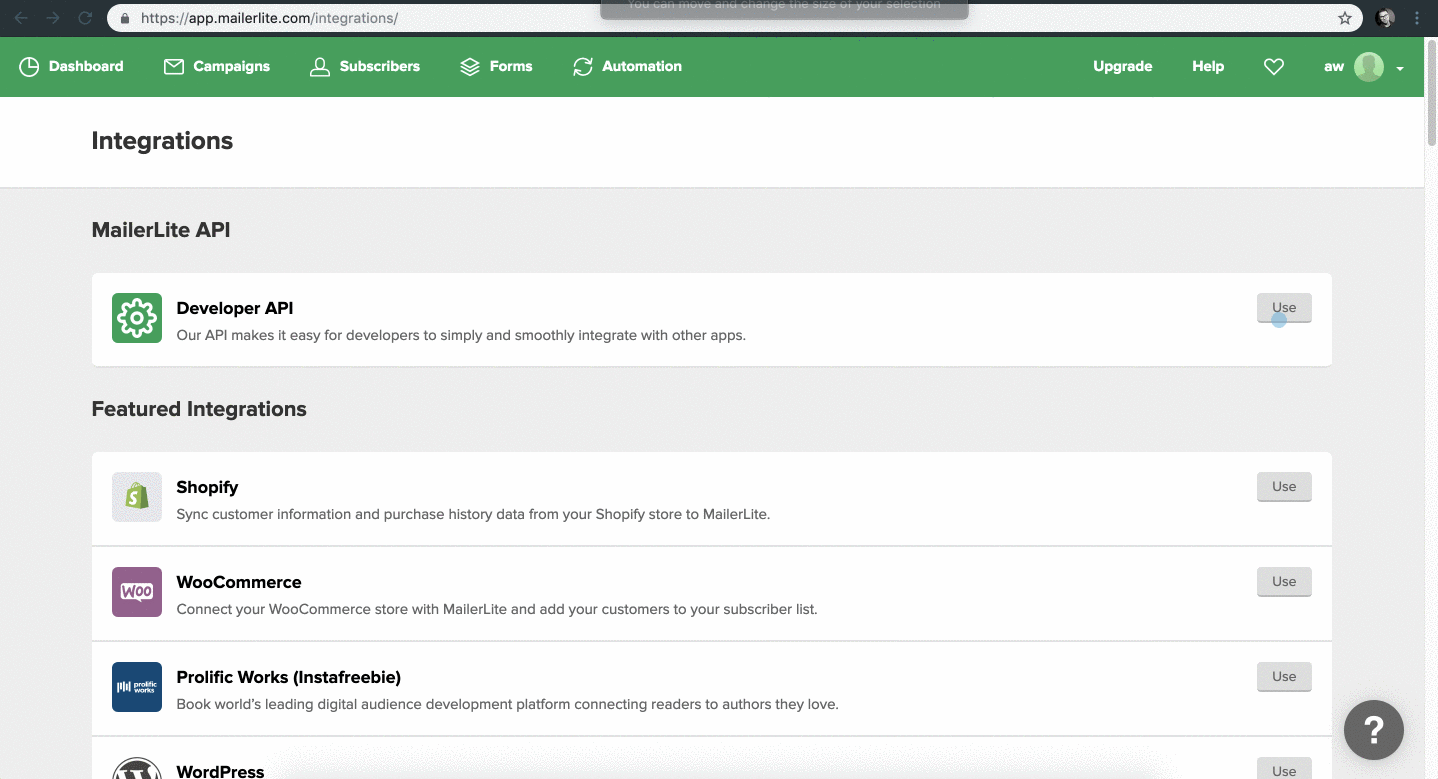Click the WooCommerce logo icon
Screen dimensions: 1438x779
pyautogui.click(x=137, y=592)
